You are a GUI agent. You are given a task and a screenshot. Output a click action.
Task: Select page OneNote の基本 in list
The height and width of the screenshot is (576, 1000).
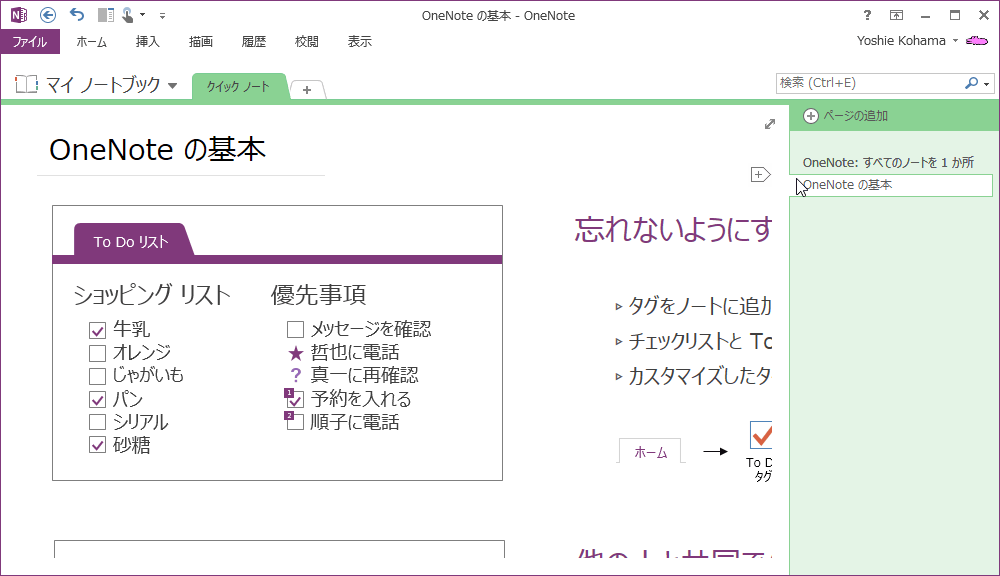pyautogui.click(x=891, y=185)
